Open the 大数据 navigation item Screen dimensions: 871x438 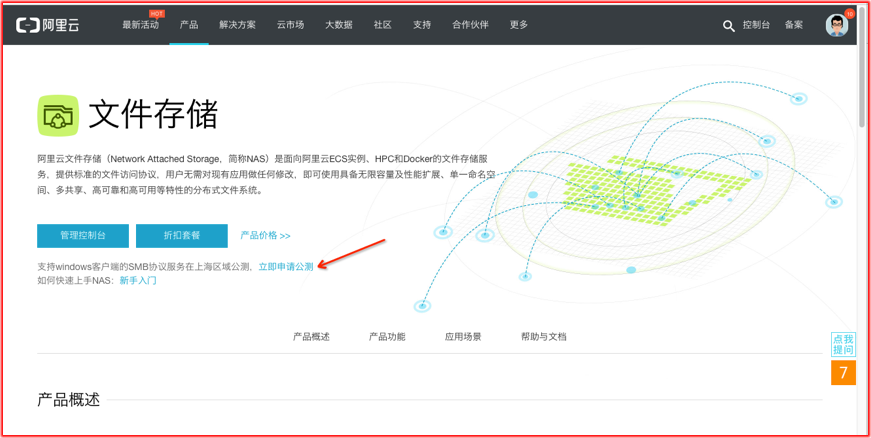(x=339, y=25)
